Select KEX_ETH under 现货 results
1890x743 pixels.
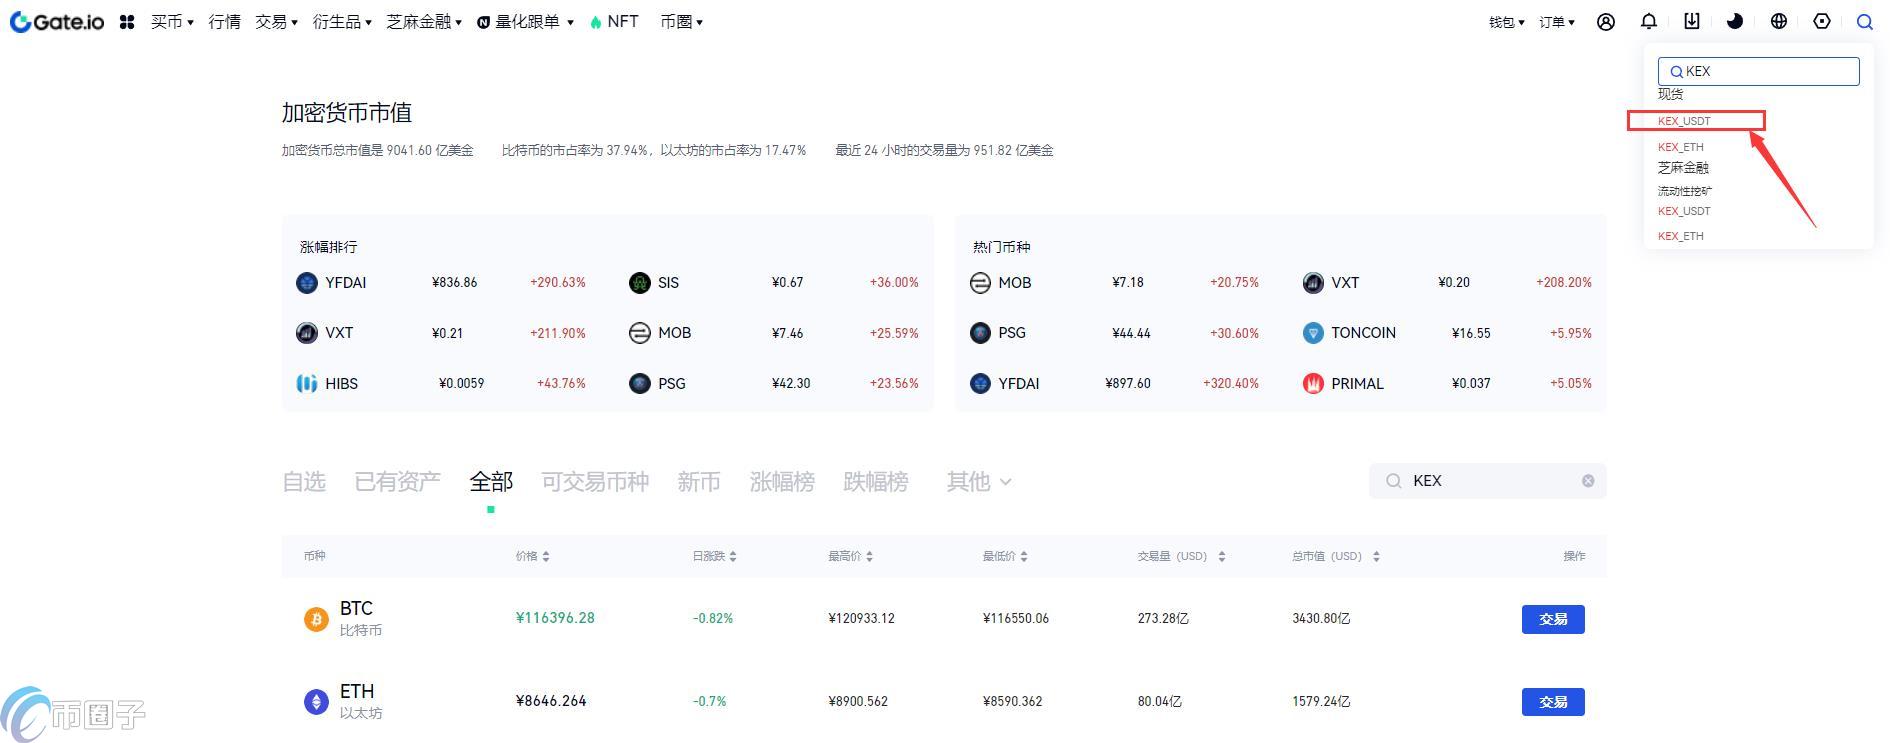point(1681,147)
